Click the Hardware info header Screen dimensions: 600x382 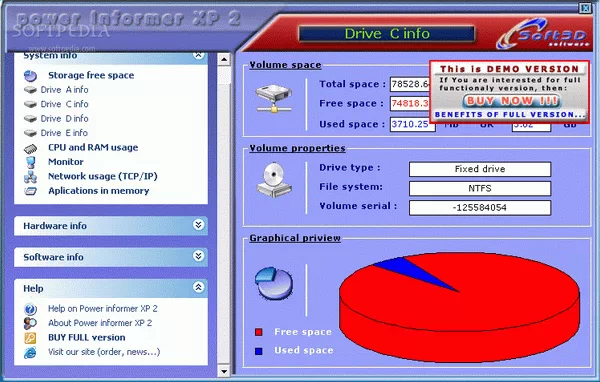(111, 226)
